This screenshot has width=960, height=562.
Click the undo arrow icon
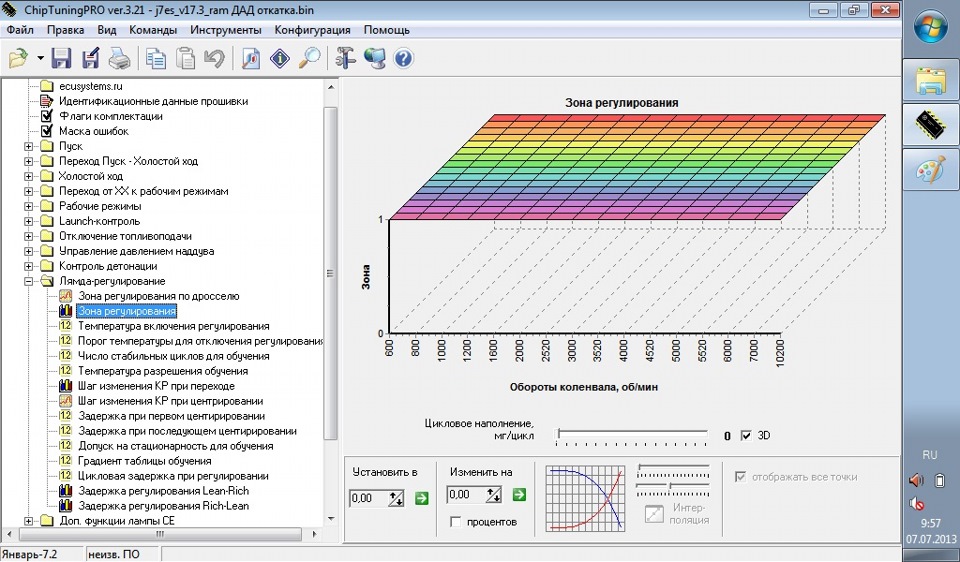coord(214,58)
